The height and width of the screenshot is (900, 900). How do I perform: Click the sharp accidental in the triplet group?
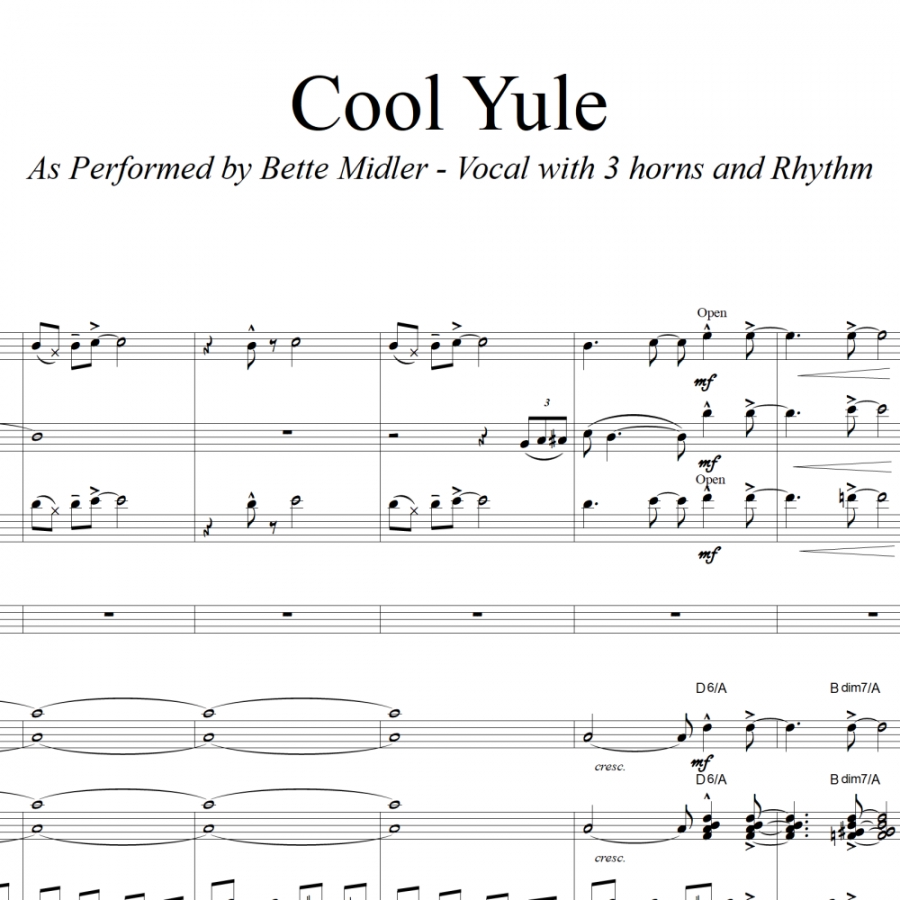[x=552, y=440]
